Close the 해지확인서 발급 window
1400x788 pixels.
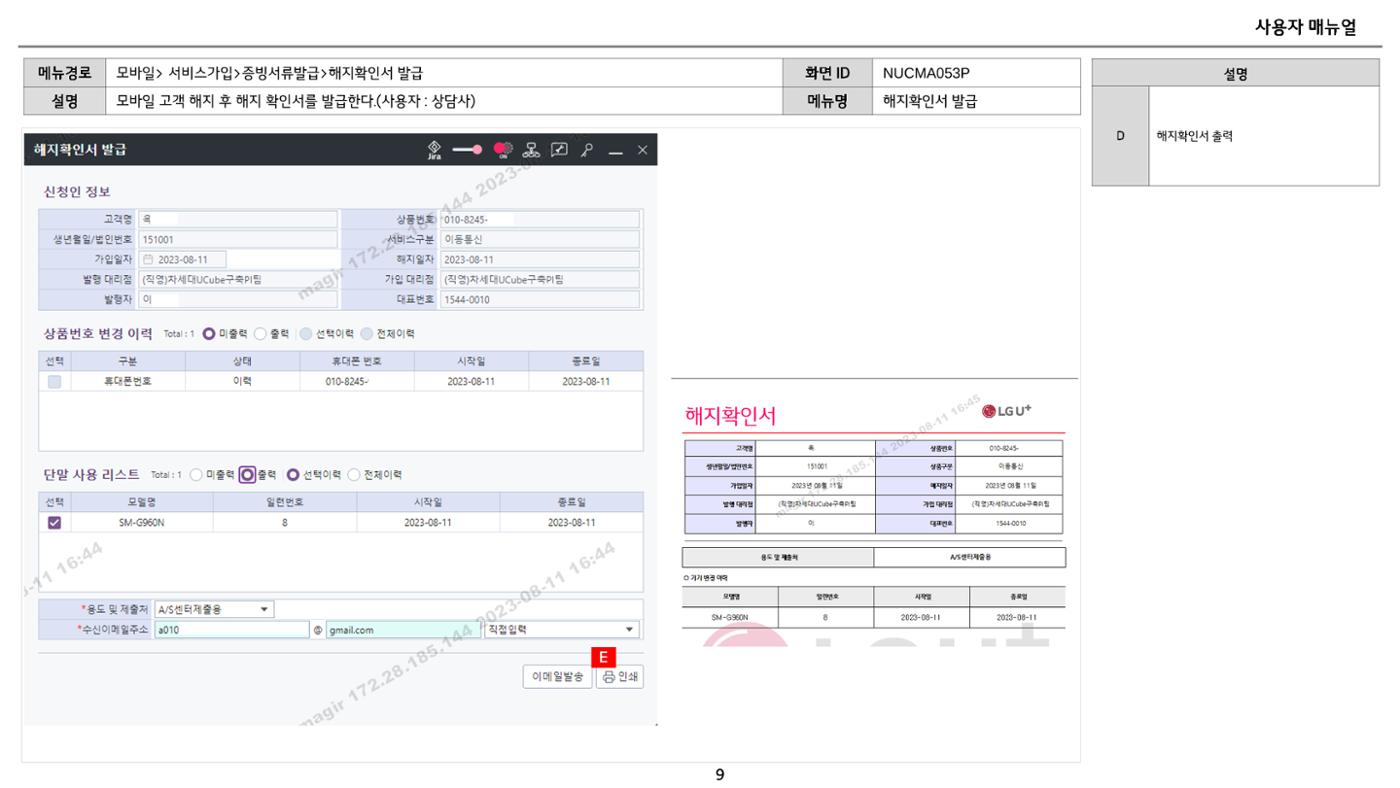pos(643,150)
